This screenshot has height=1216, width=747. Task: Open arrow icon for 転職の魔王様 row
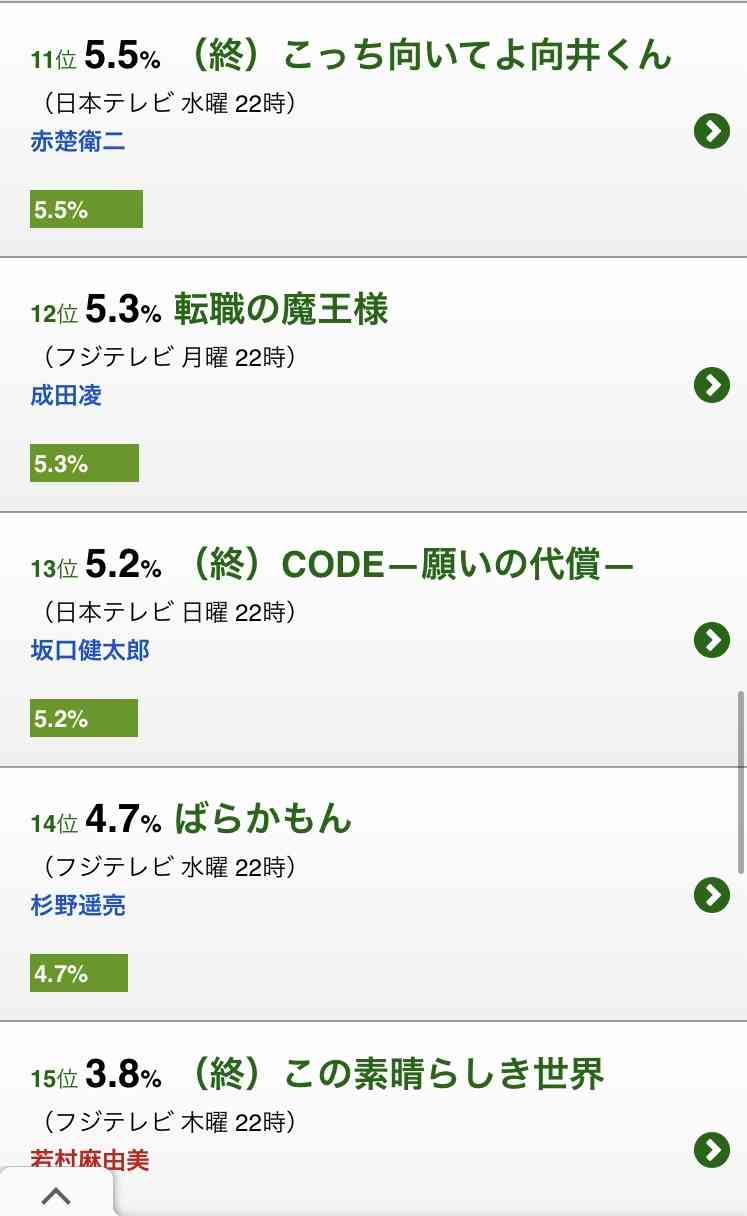711,385
